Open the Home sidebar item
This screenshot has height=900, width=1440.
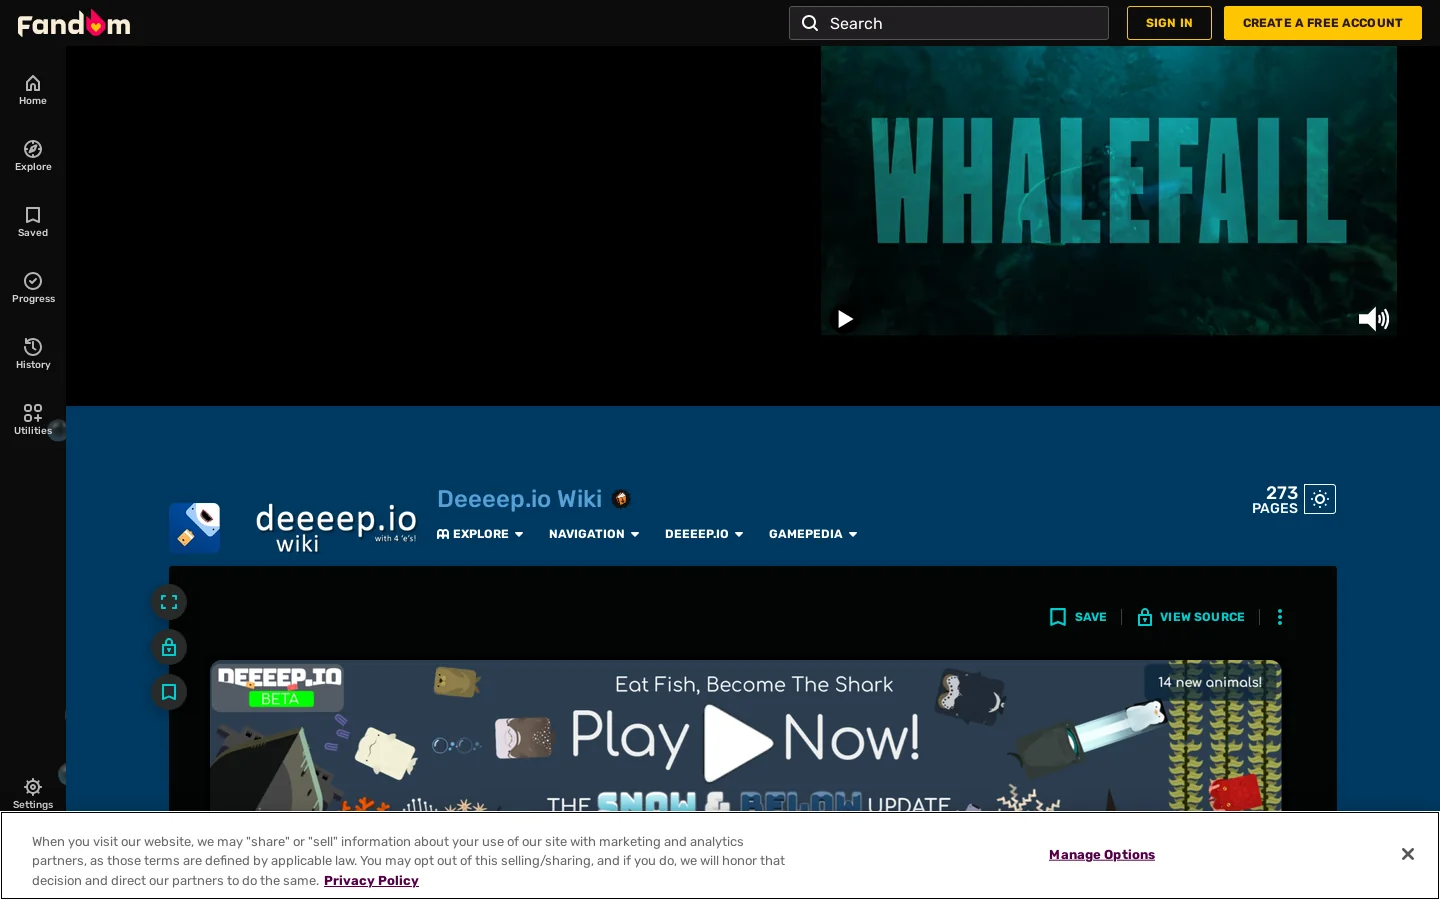33,90
